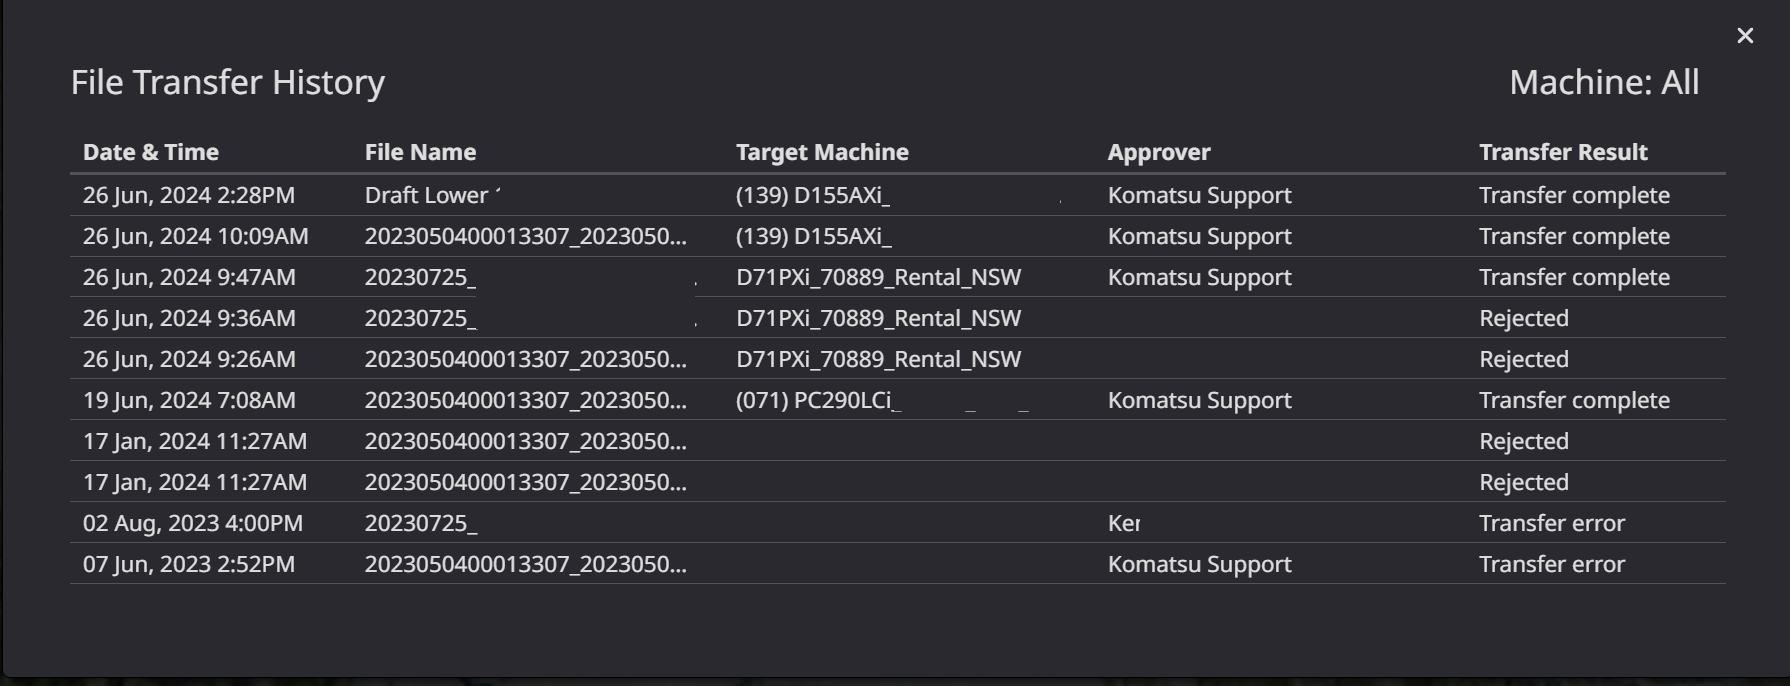Click the Date & Time column header
The height and width of the screenshot is (686, 1790).
tap(151, 152)
